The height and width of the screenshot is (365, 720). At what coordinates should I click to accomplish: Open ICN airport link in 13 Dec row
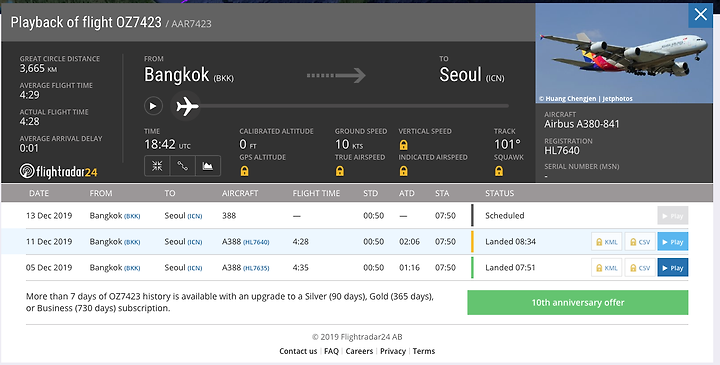coord(195,216)
